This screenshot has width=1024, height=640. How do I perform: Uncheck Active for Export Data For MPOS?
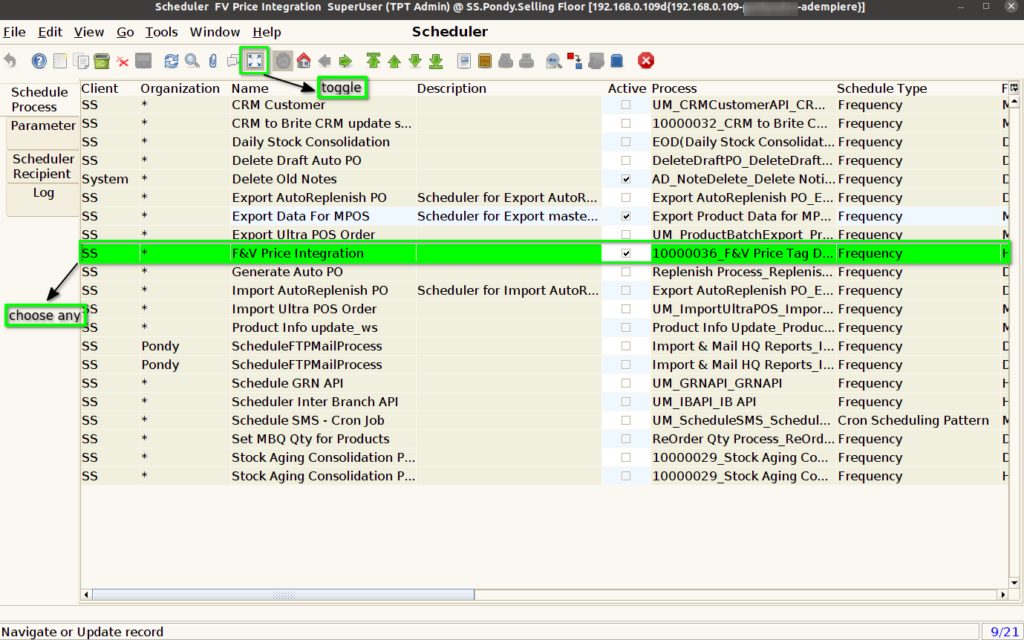pos(626,216)
